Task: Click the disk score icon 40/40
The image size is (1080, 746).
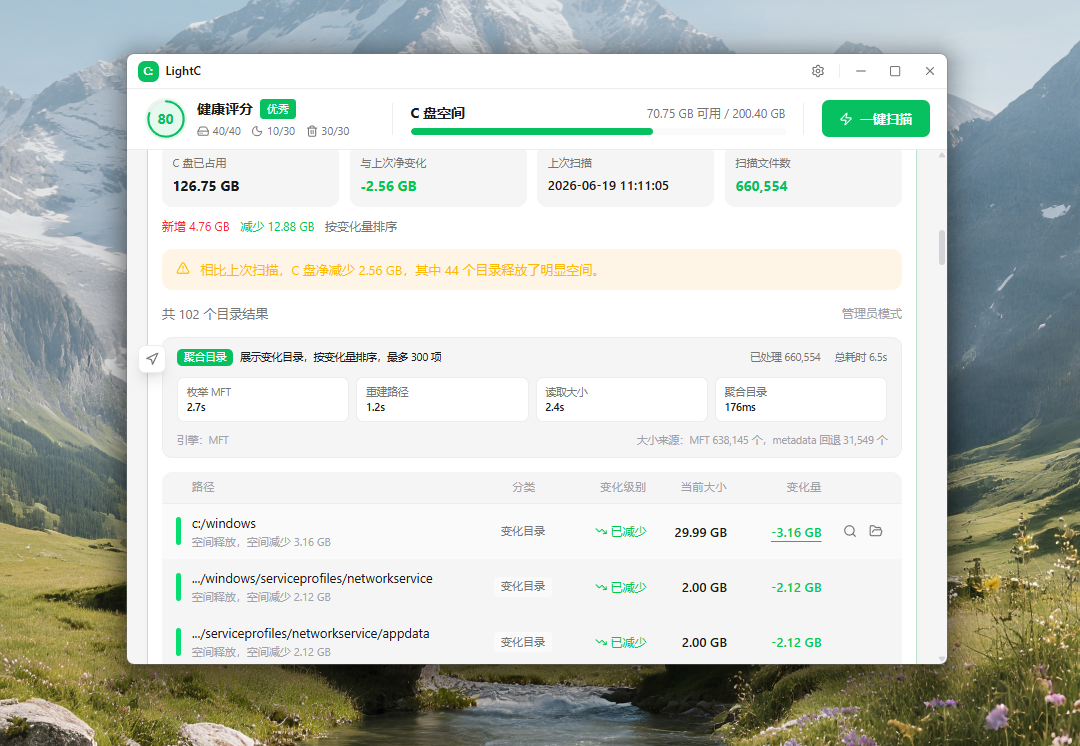Action: [202, 131]
